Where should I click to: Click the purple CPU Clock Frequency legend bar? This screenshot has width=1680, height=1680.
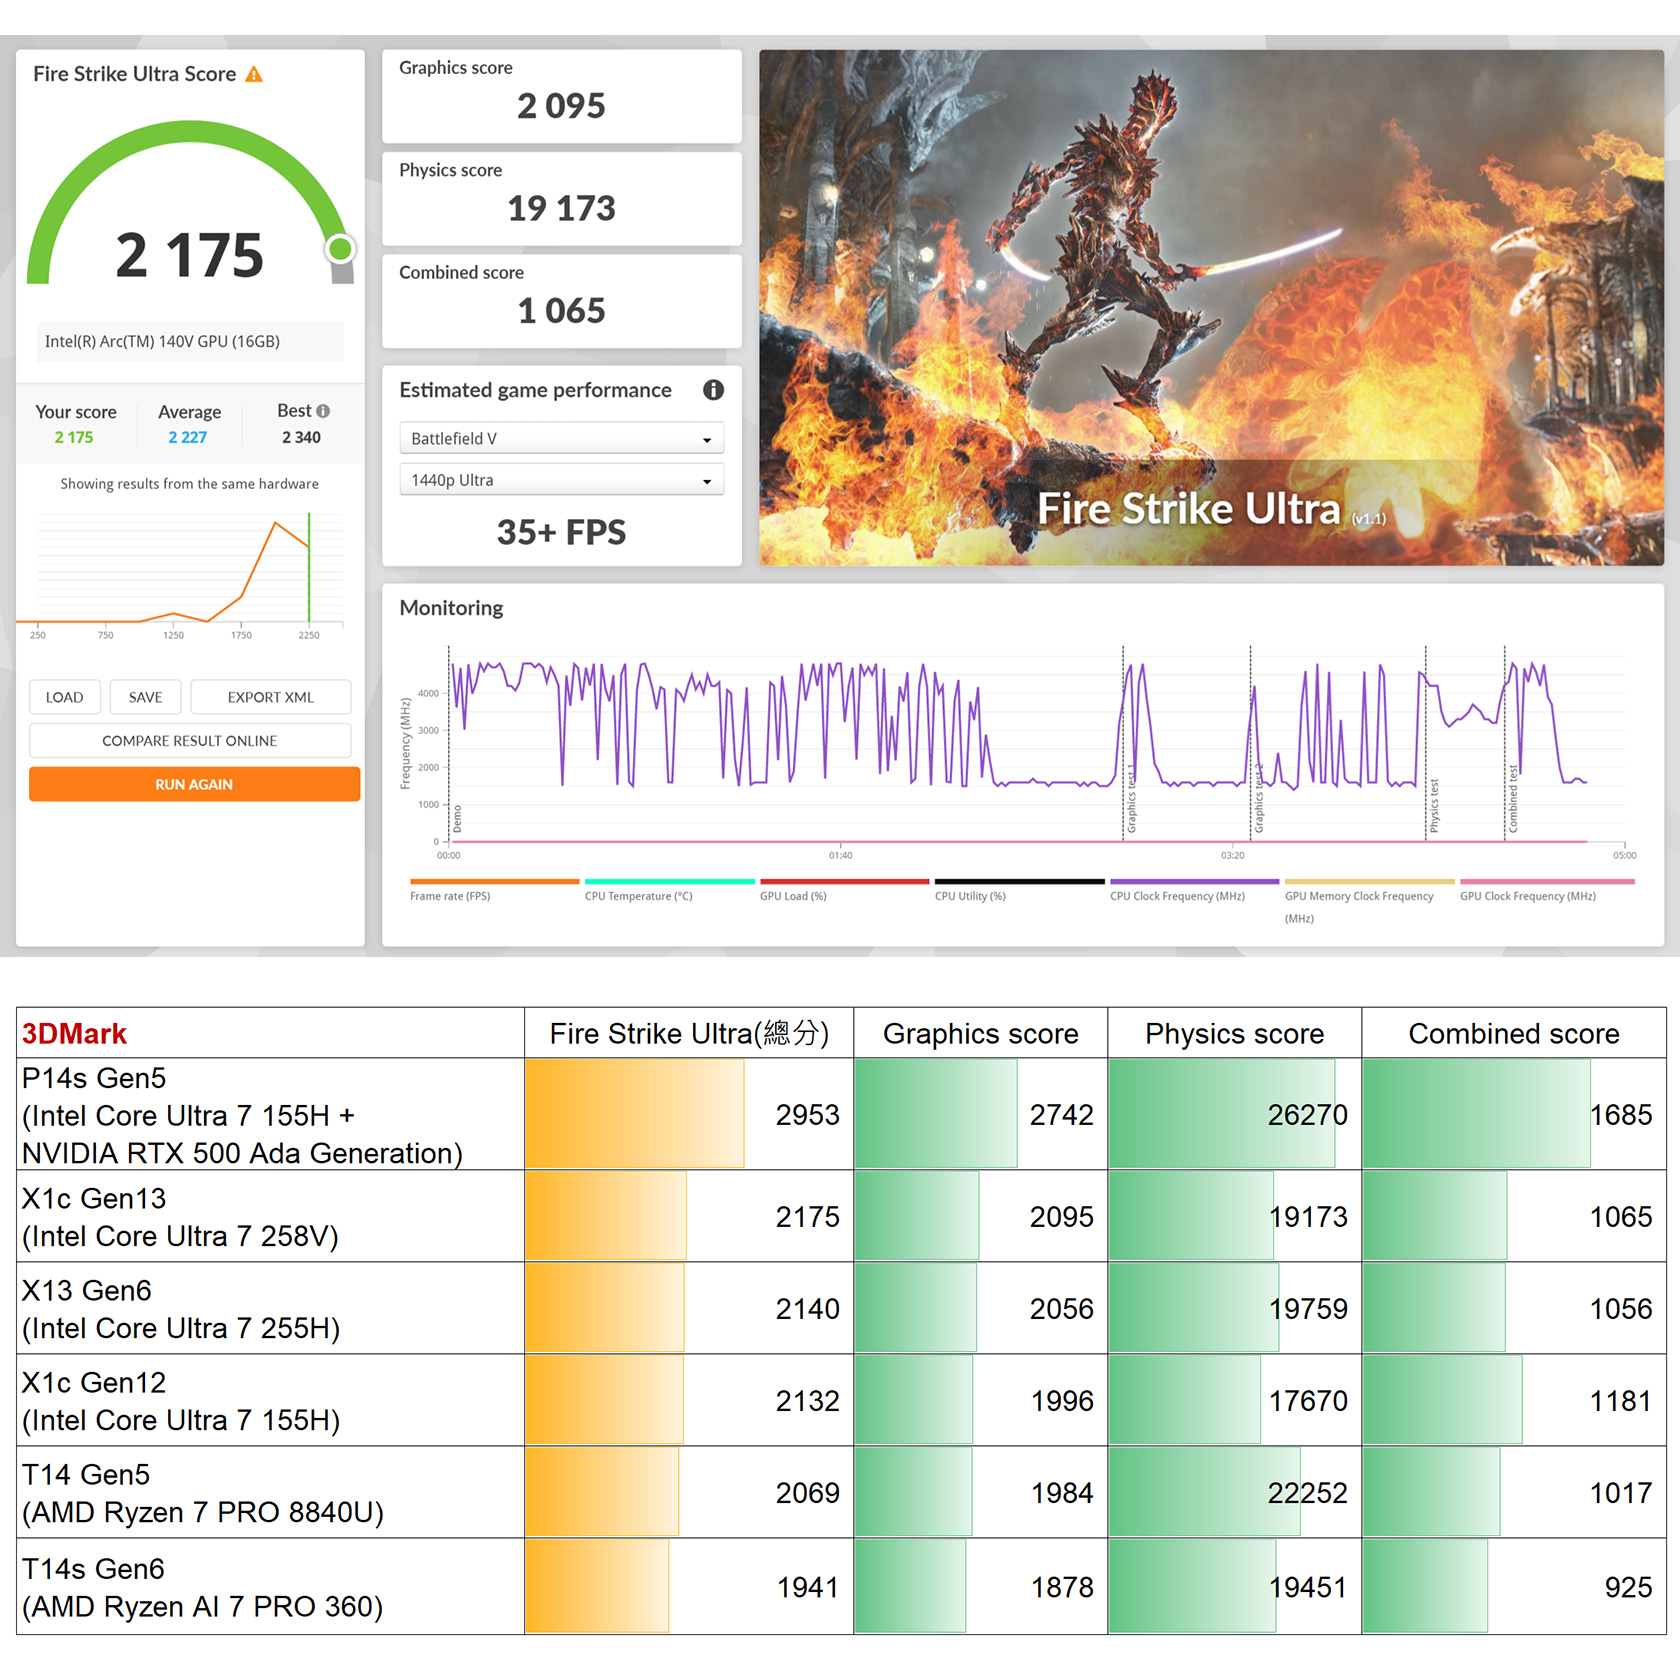(x=1194, y=882)
